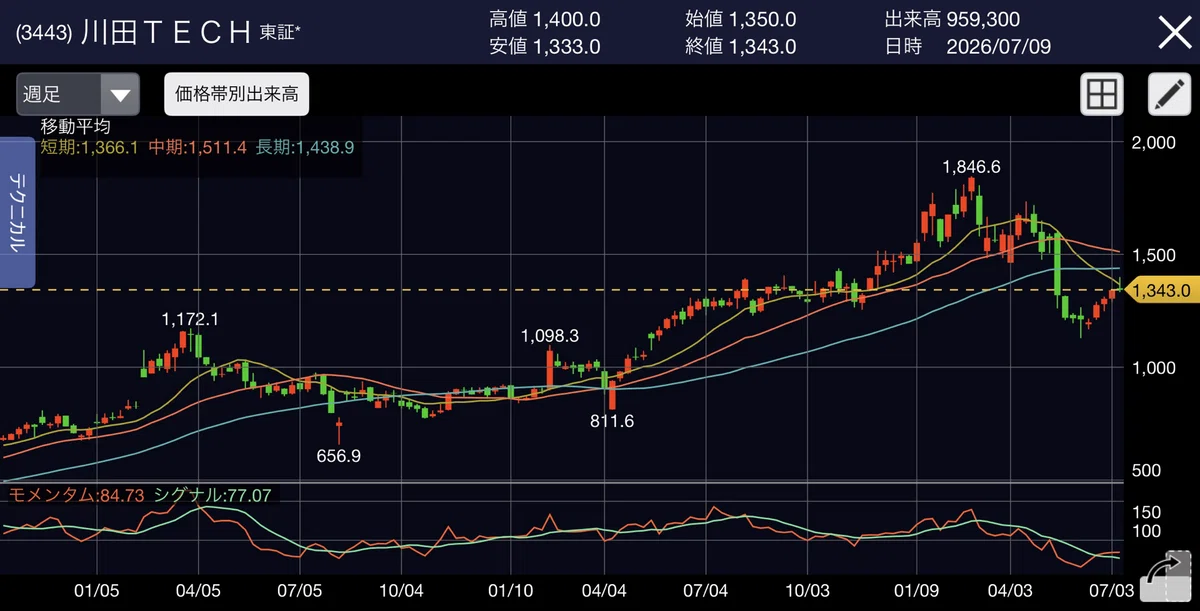Tap the 1,343.0 current price label
The image size is (1200, 611).
coord(1162,290)
